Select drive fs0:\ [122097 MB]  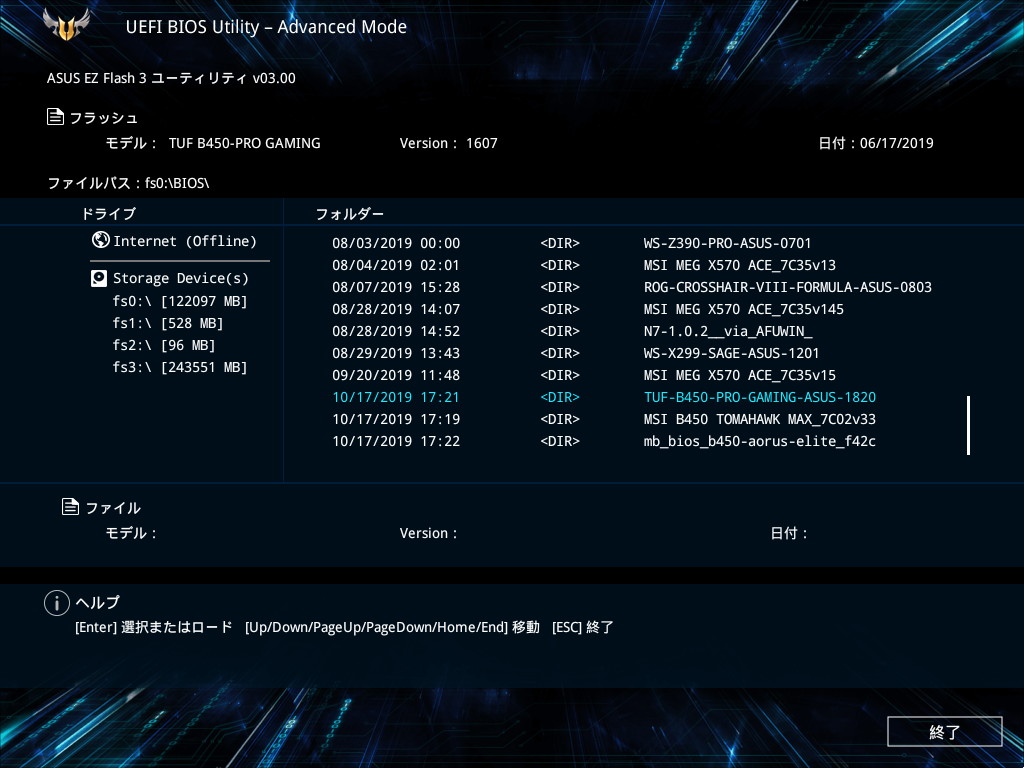tap(180, 301)
